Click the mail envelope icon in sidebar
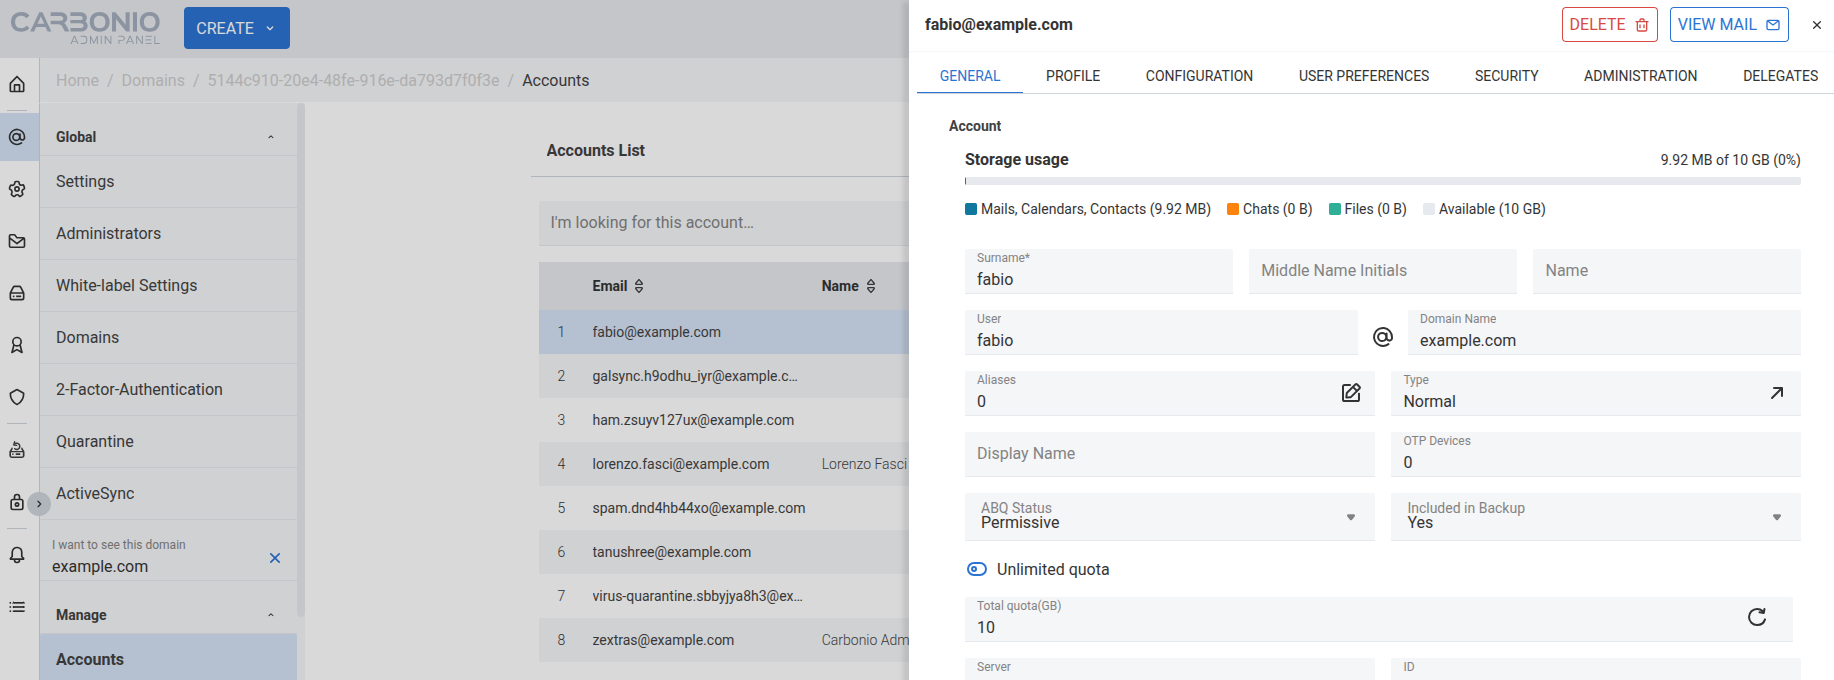 pos(17,241)
